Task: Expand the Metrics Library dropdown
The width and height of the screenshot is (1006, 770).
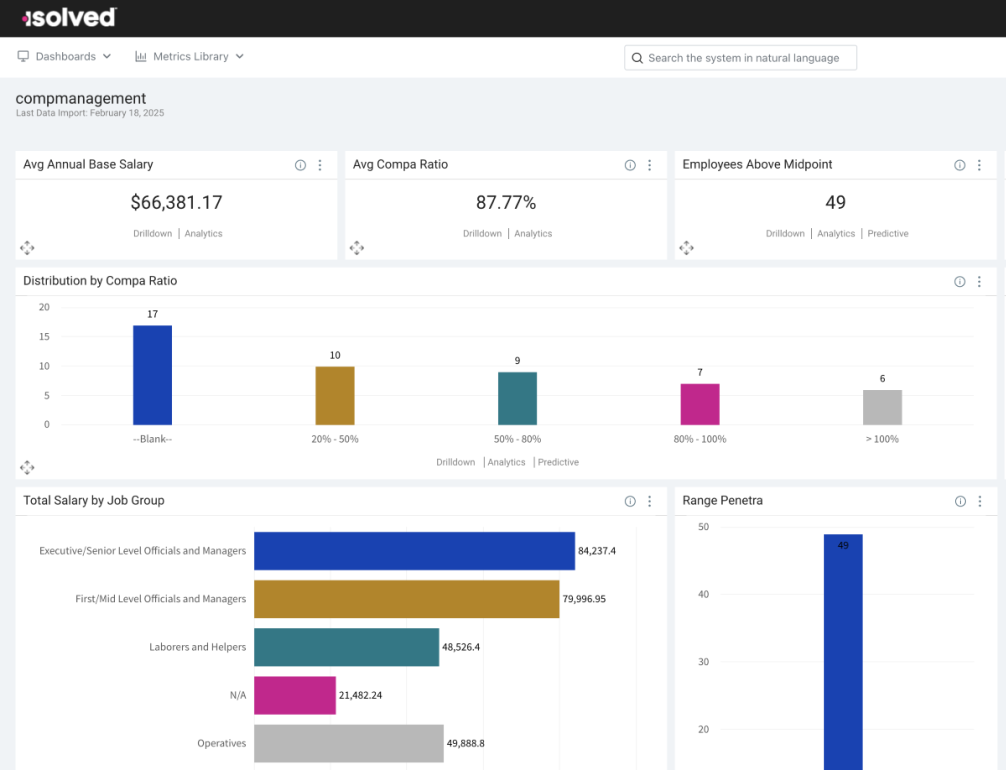Action: point(189,56)
